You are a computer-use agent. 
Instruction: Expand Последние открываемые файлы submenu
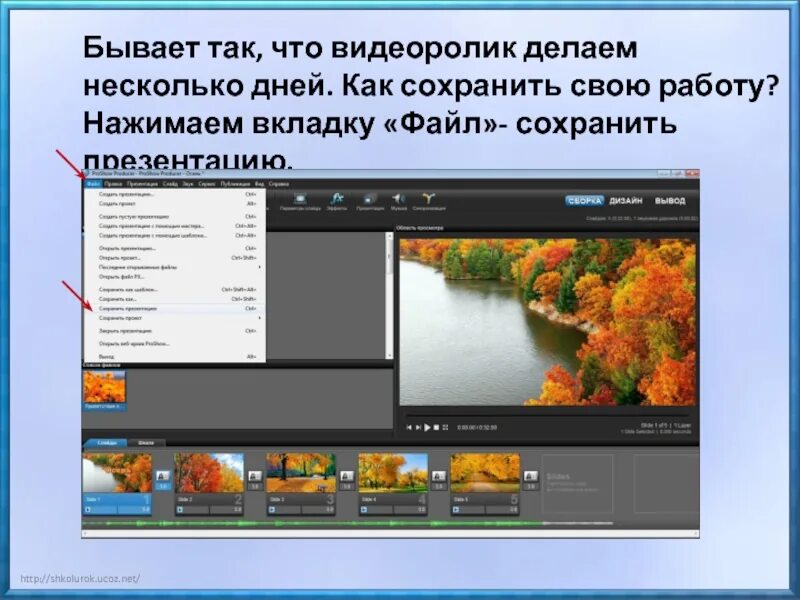pyautogui.click(x=175, y=267)
